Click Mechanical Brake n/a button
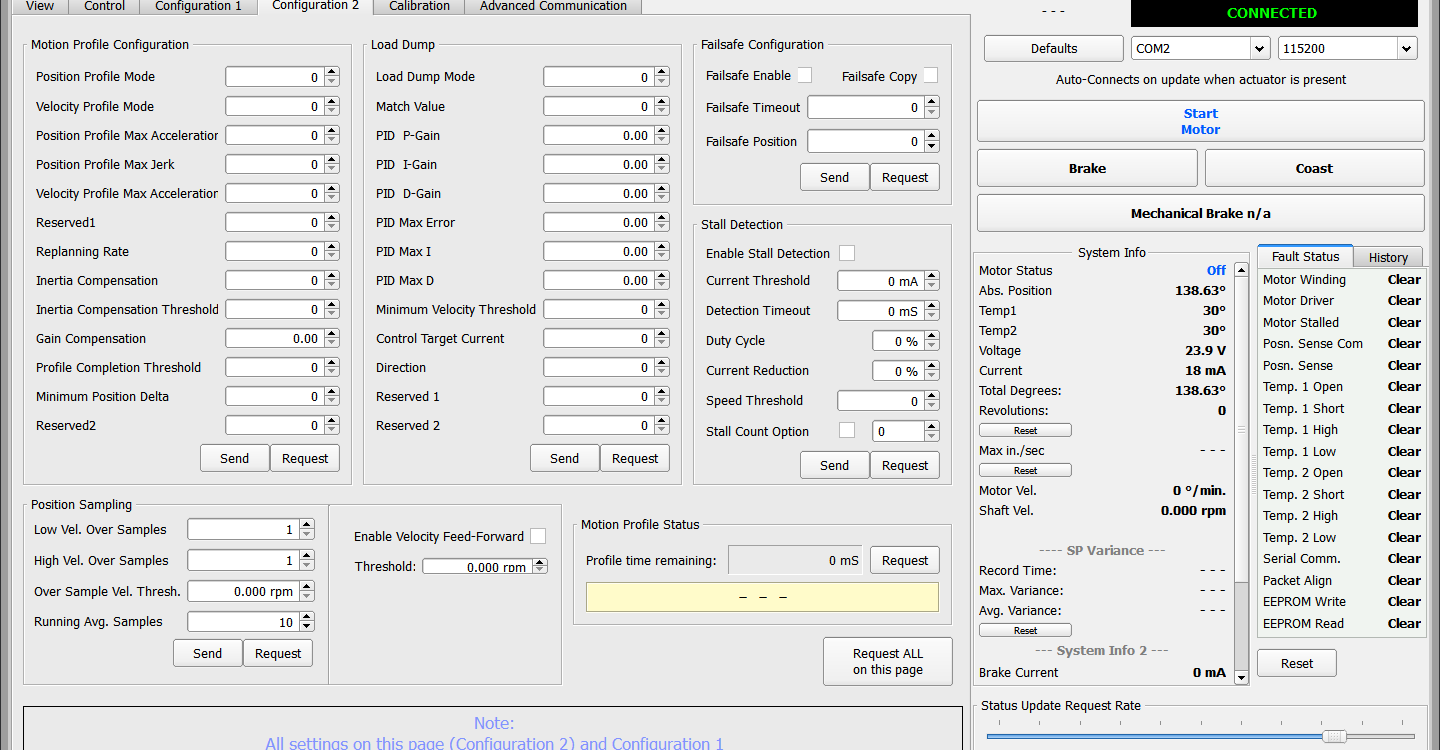The image size is (1440, 750). [1200, 213]
